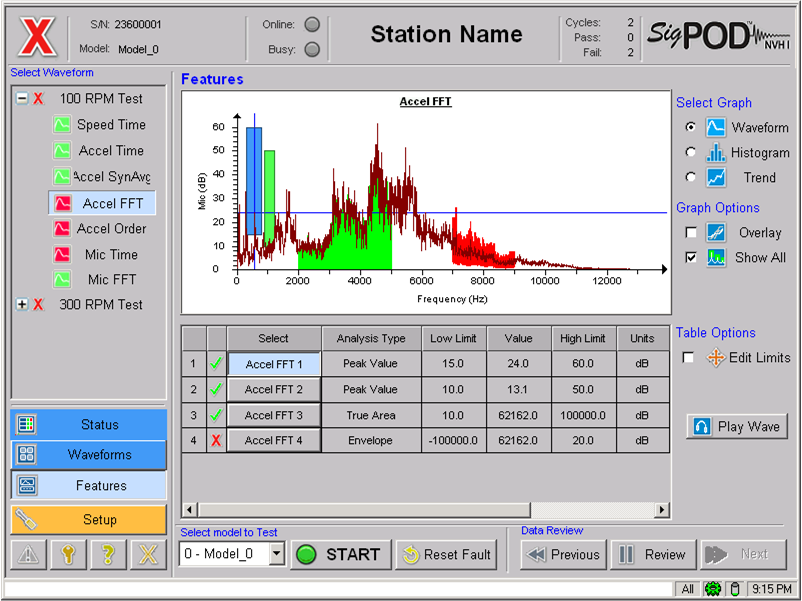The width and height of the screenshot is (802, 601).
Task: Click the table's horizontal scrollbar right arrow
Action: click(x=661, y=510)
